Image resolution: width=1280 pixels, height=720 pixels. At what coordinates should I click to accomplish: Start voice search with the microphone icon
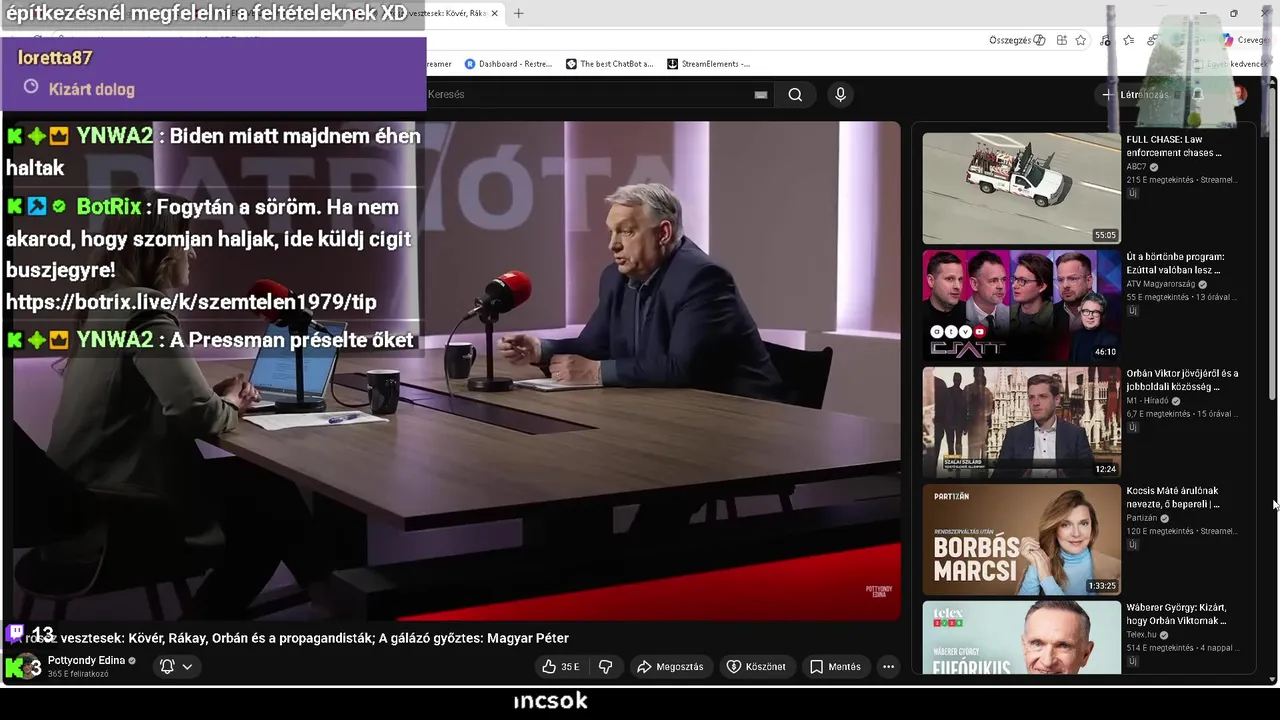[840, 95]
